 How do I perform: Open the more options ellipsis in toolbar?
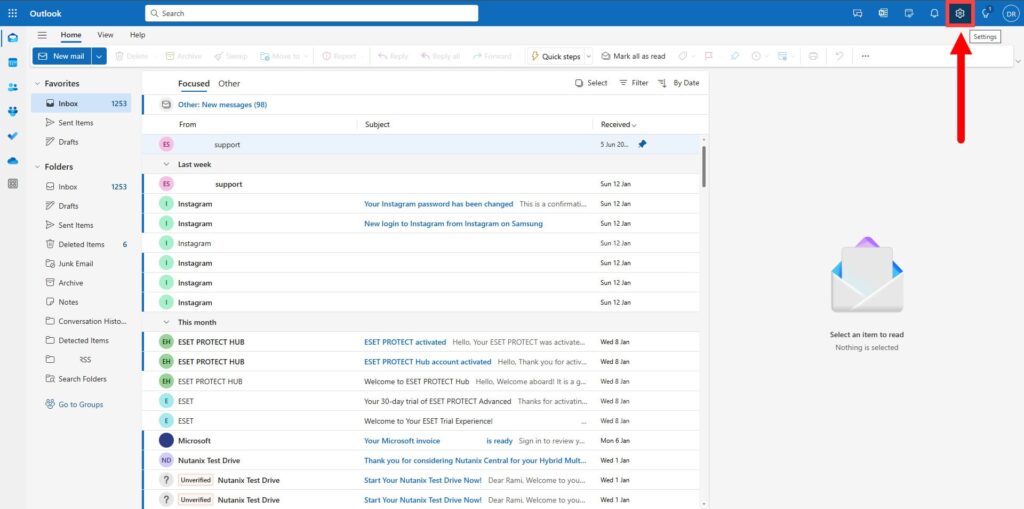865,56
